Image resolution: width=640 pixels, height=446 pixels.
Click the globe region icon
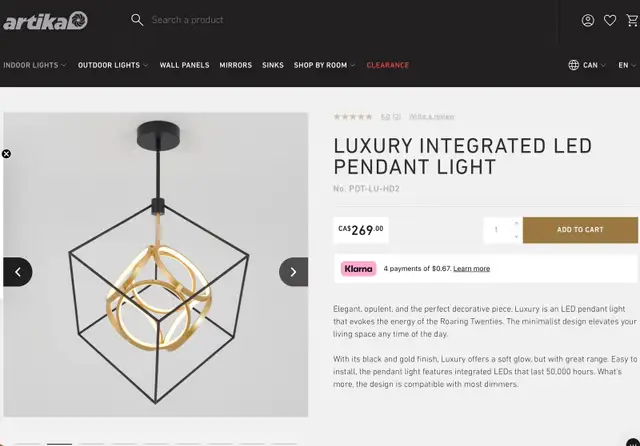(574, 65)
